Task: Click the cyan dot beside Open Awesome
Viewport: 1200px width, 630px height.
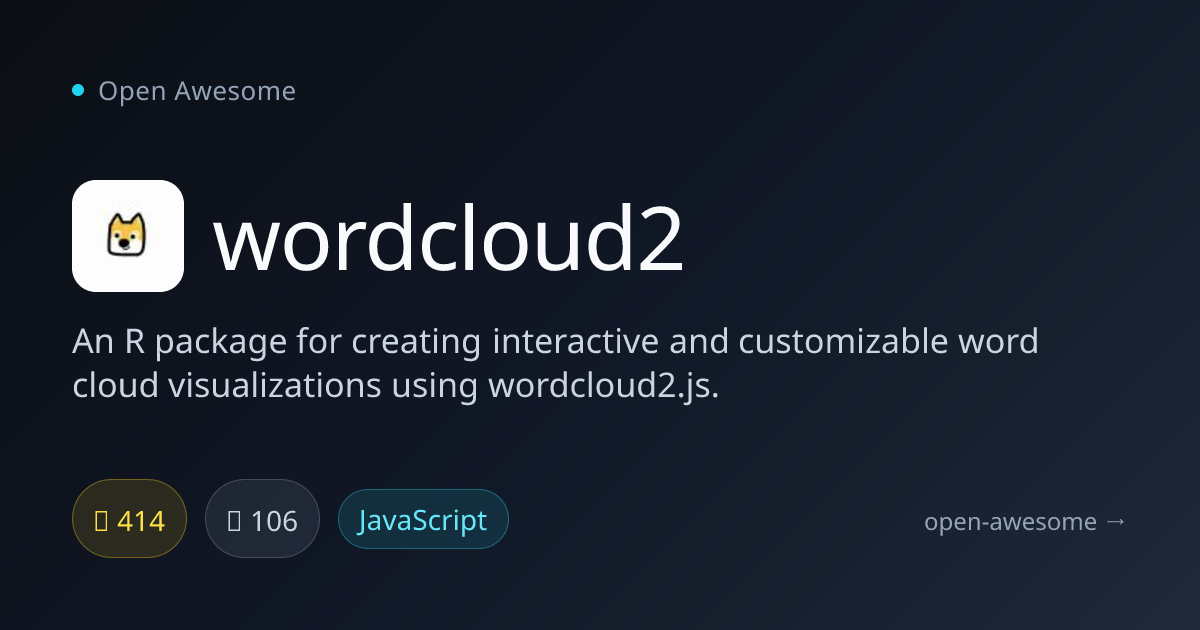Action: pos(78,91)
